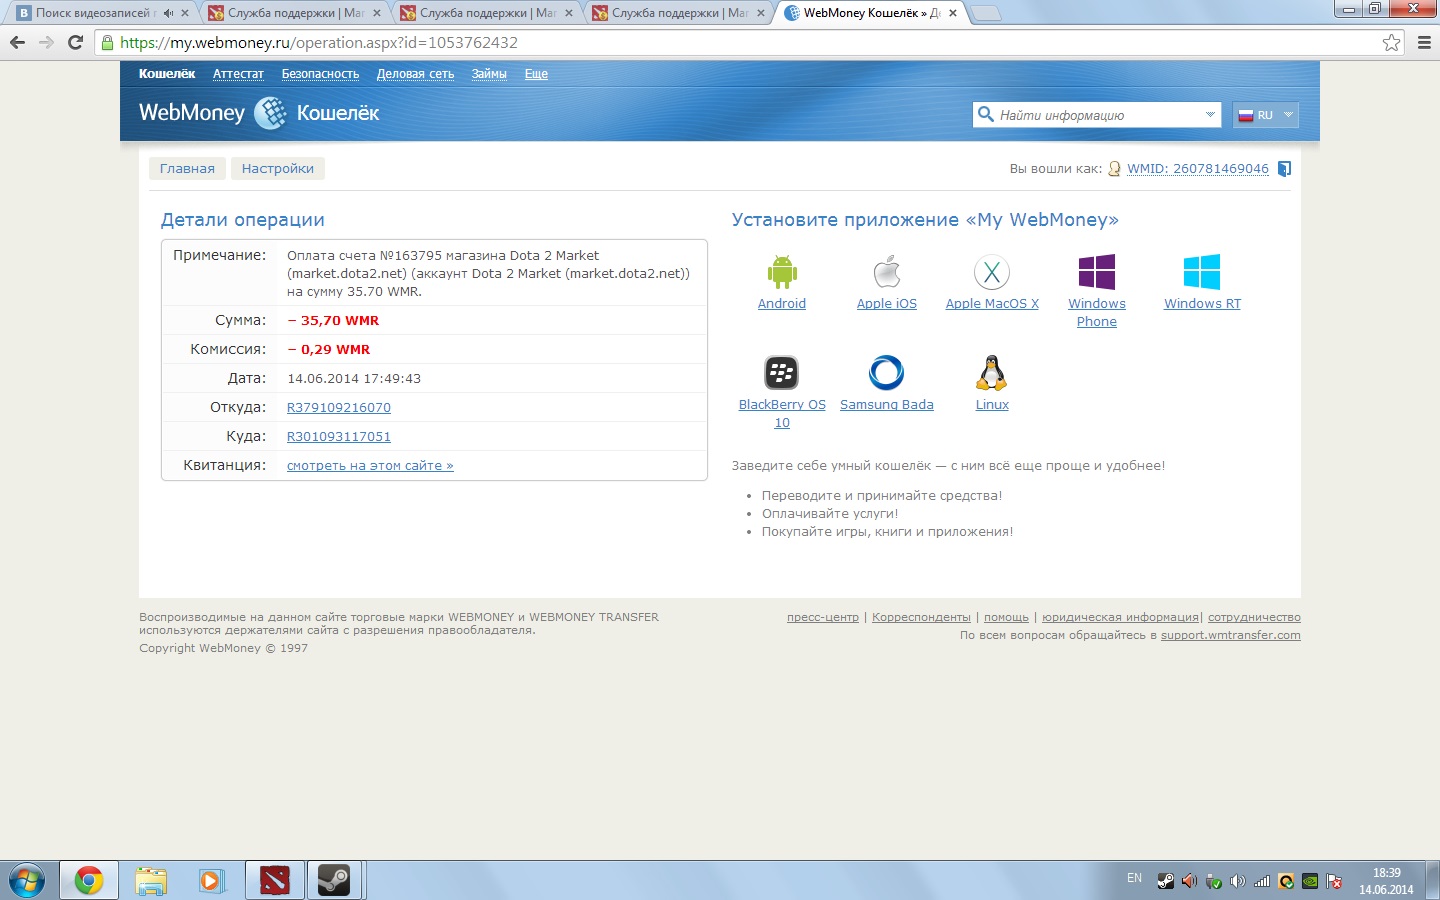Open the Chrome hamburger menu

(x=1424, y=42)
